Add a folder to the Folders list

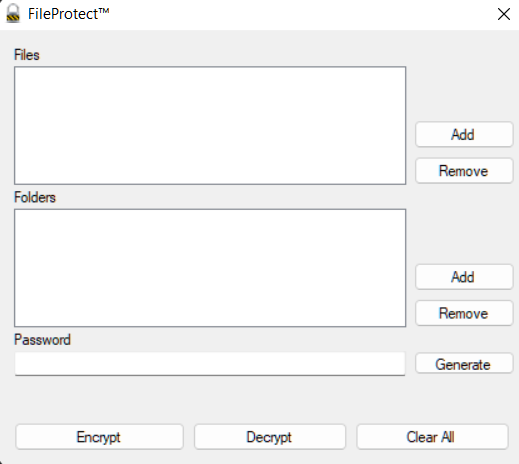464,277
